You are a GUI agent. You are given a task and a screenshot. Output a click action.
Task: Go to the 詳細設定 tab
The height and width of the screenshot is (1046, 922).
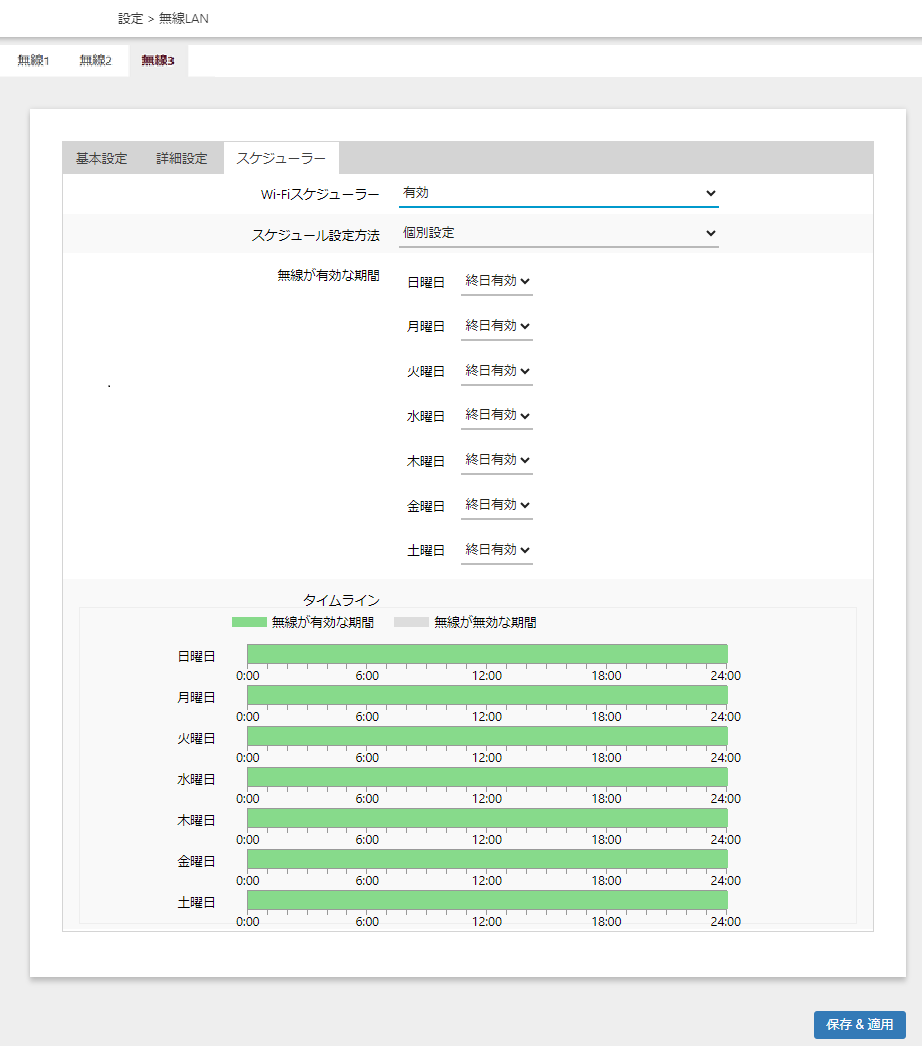coord(182,158)
